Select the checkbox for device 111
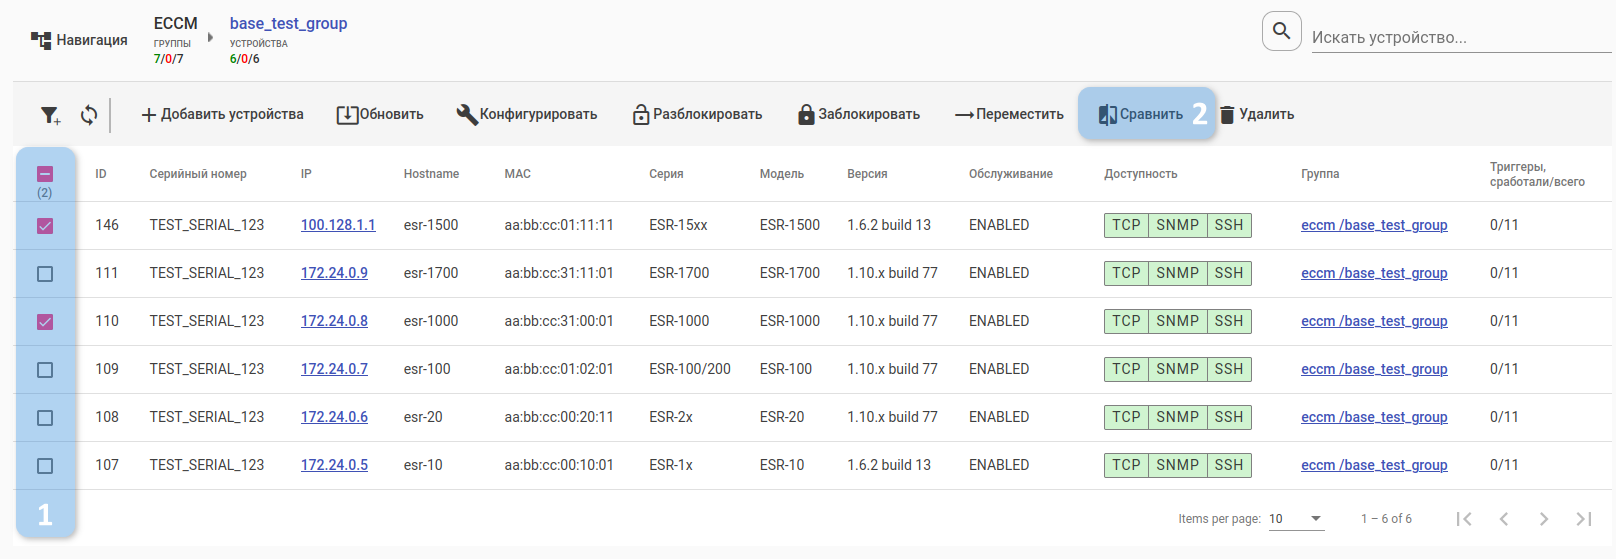Screen dimensions: 1616x559 (45, 274)
